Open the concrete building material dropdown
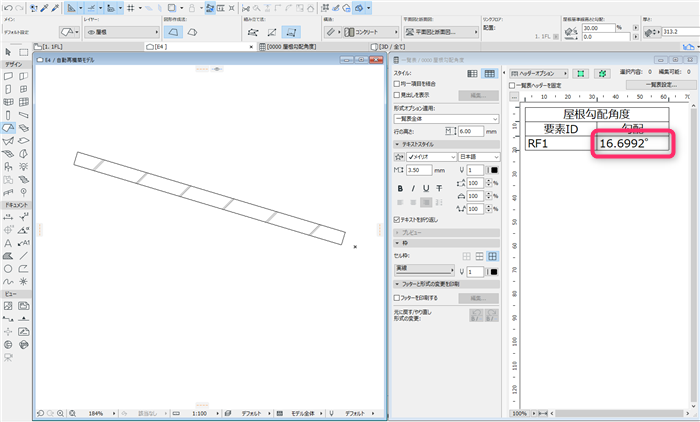 [371, 32]
